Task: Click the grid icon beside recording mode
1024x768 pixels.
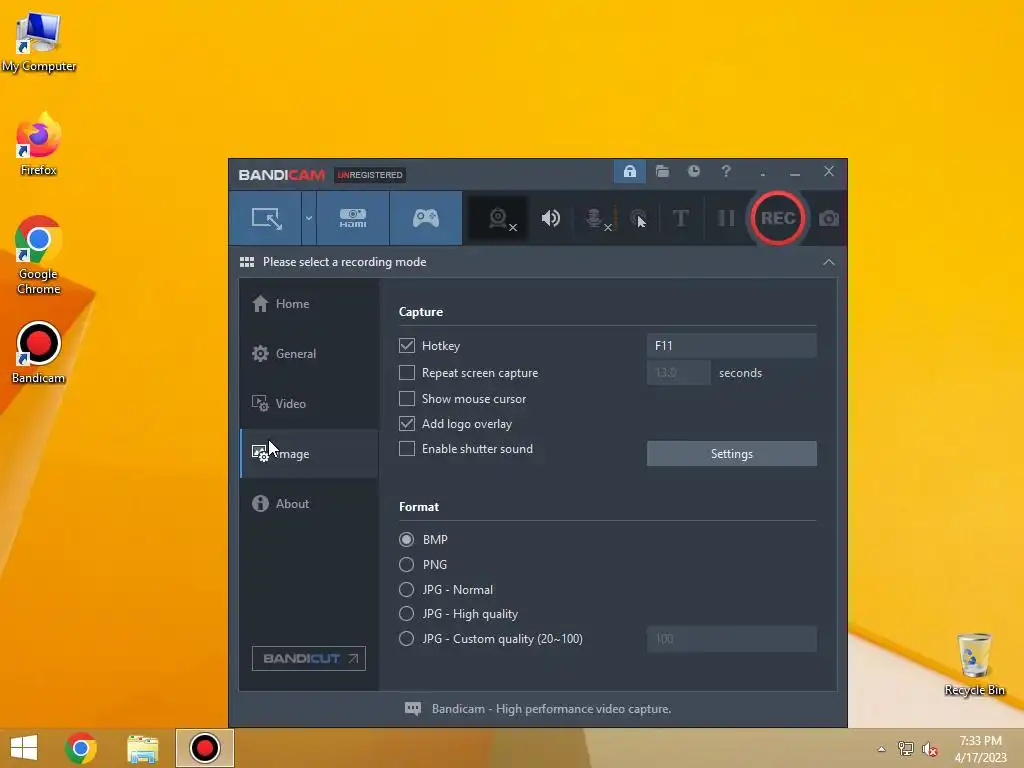Action: (247, 262)
